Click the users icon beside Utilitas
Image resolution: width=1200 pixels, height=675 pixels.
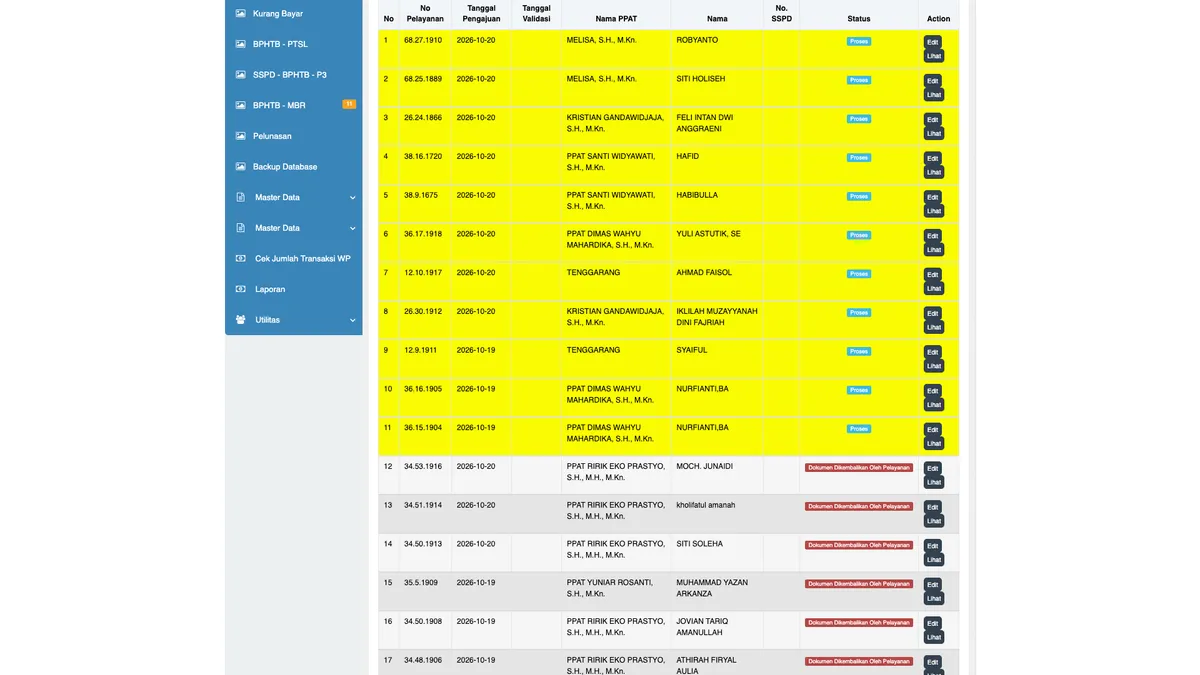pyautogui.click(x=240, y=320)
